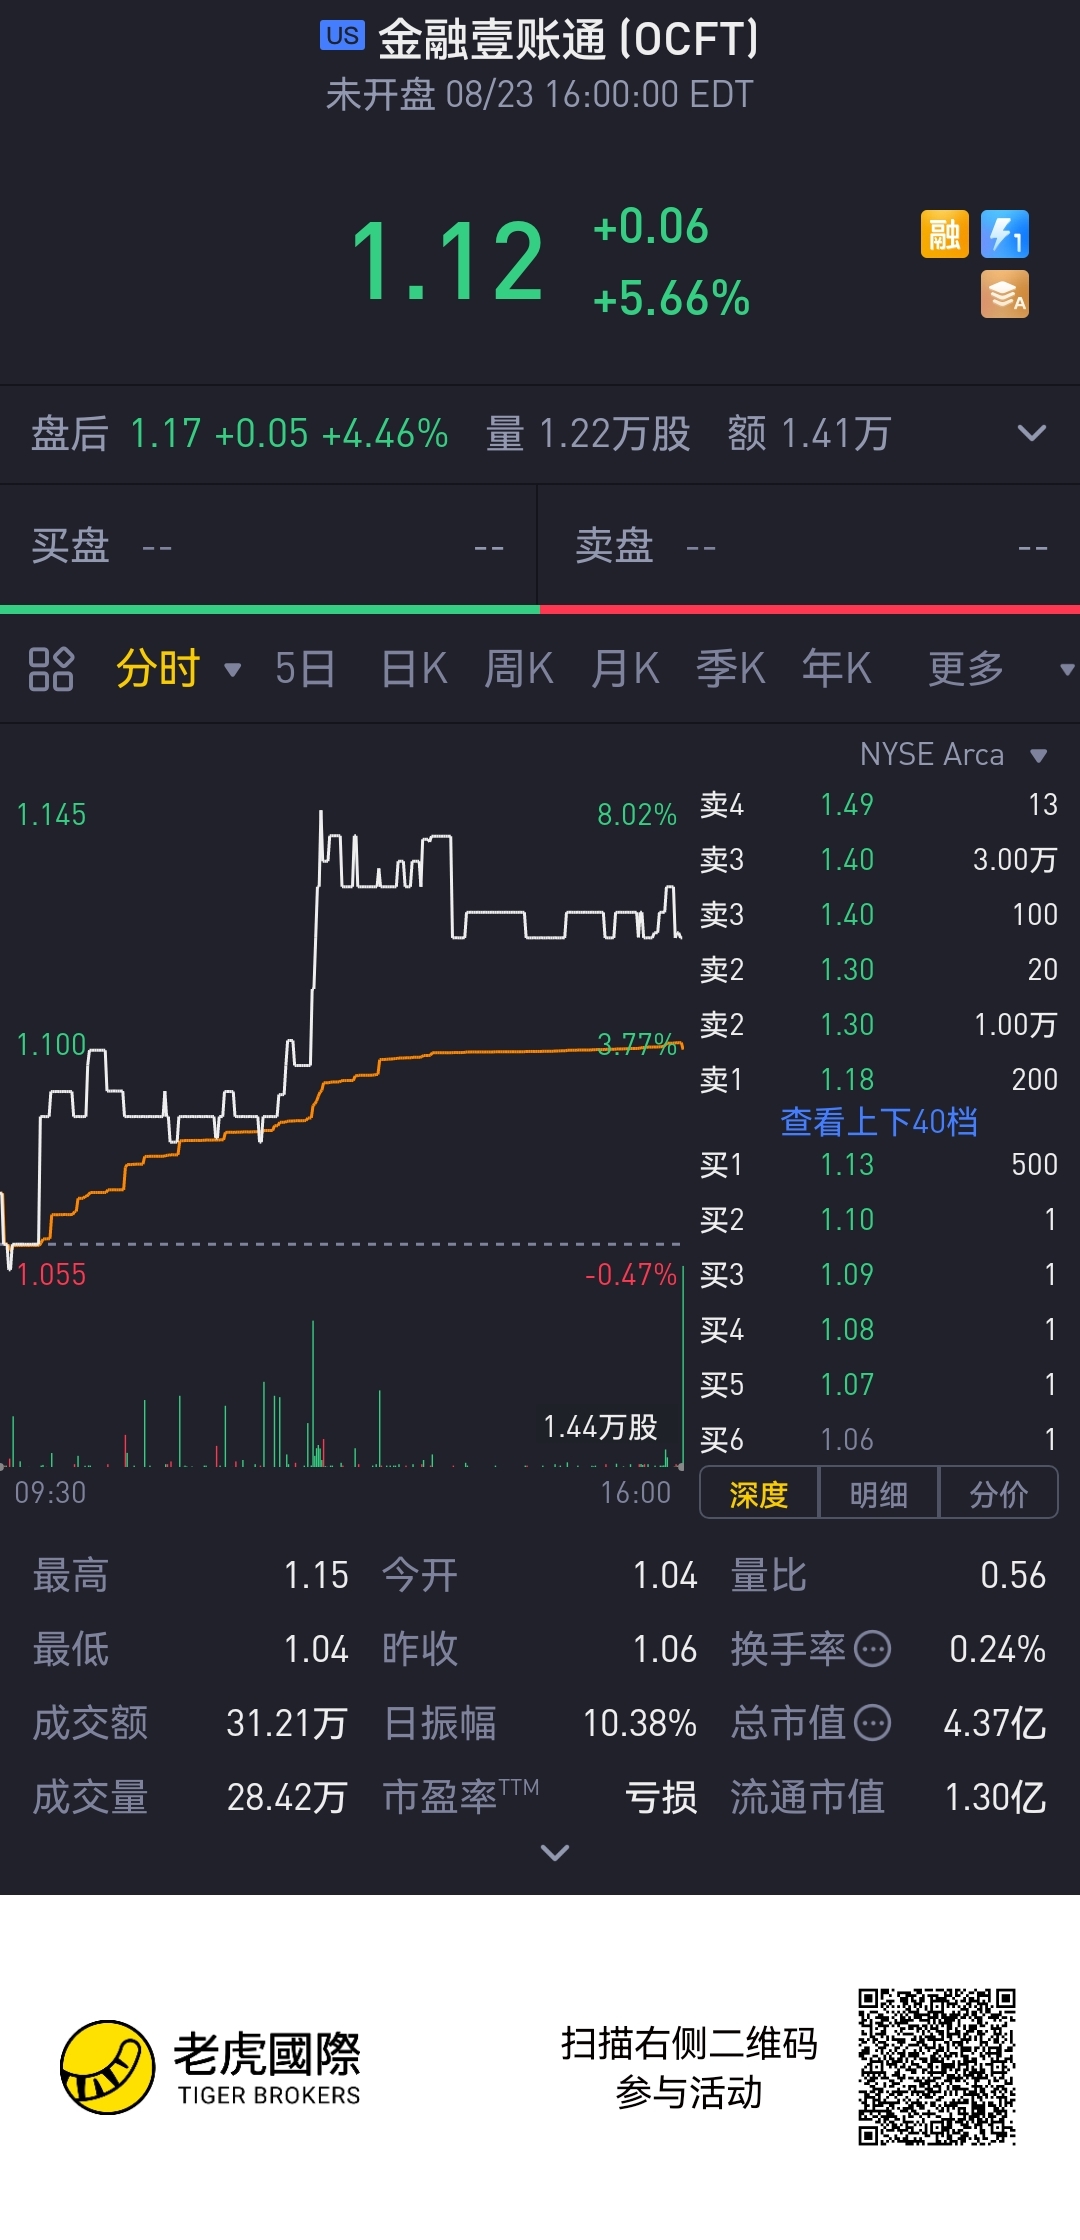1080x2240 pixels.
Task: Tap the 买6 order row at 1.06
Action: tap(879, 1439)
